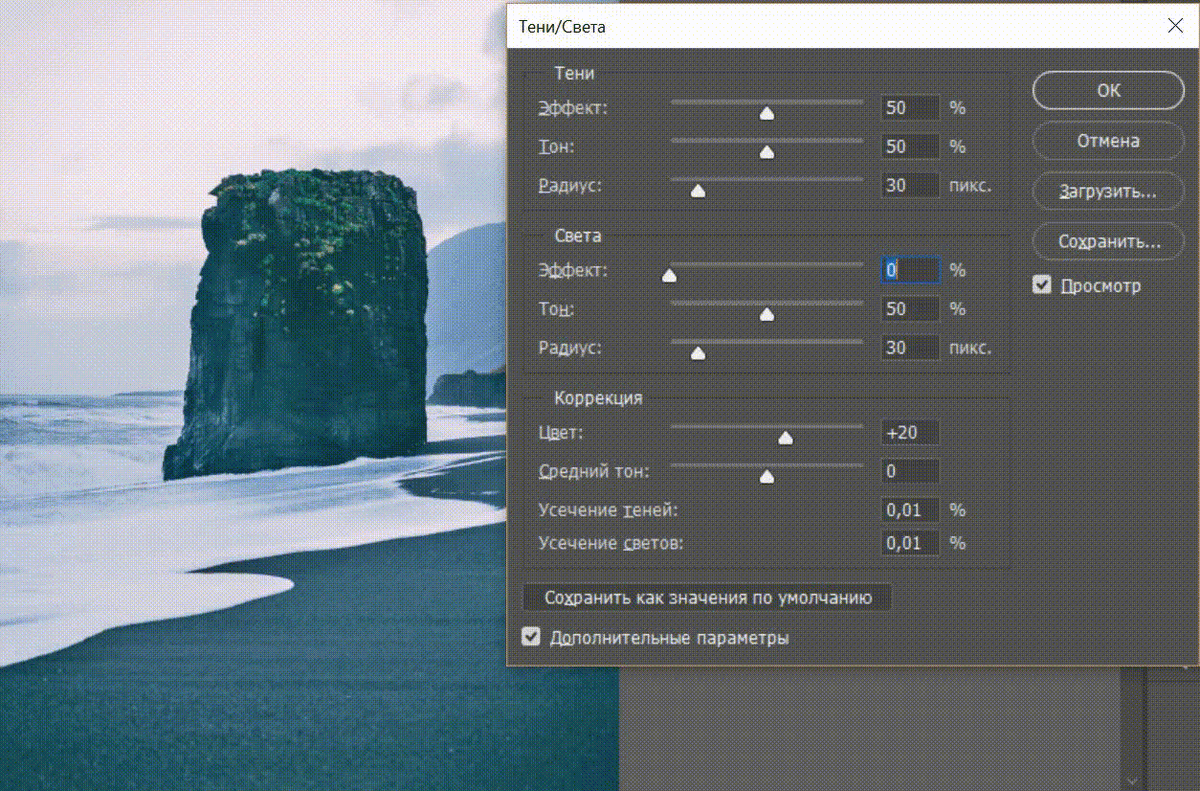The image size is (1200, 791).
Task: Click the Цвет slider handle
Action: click(x=785, y=438)
